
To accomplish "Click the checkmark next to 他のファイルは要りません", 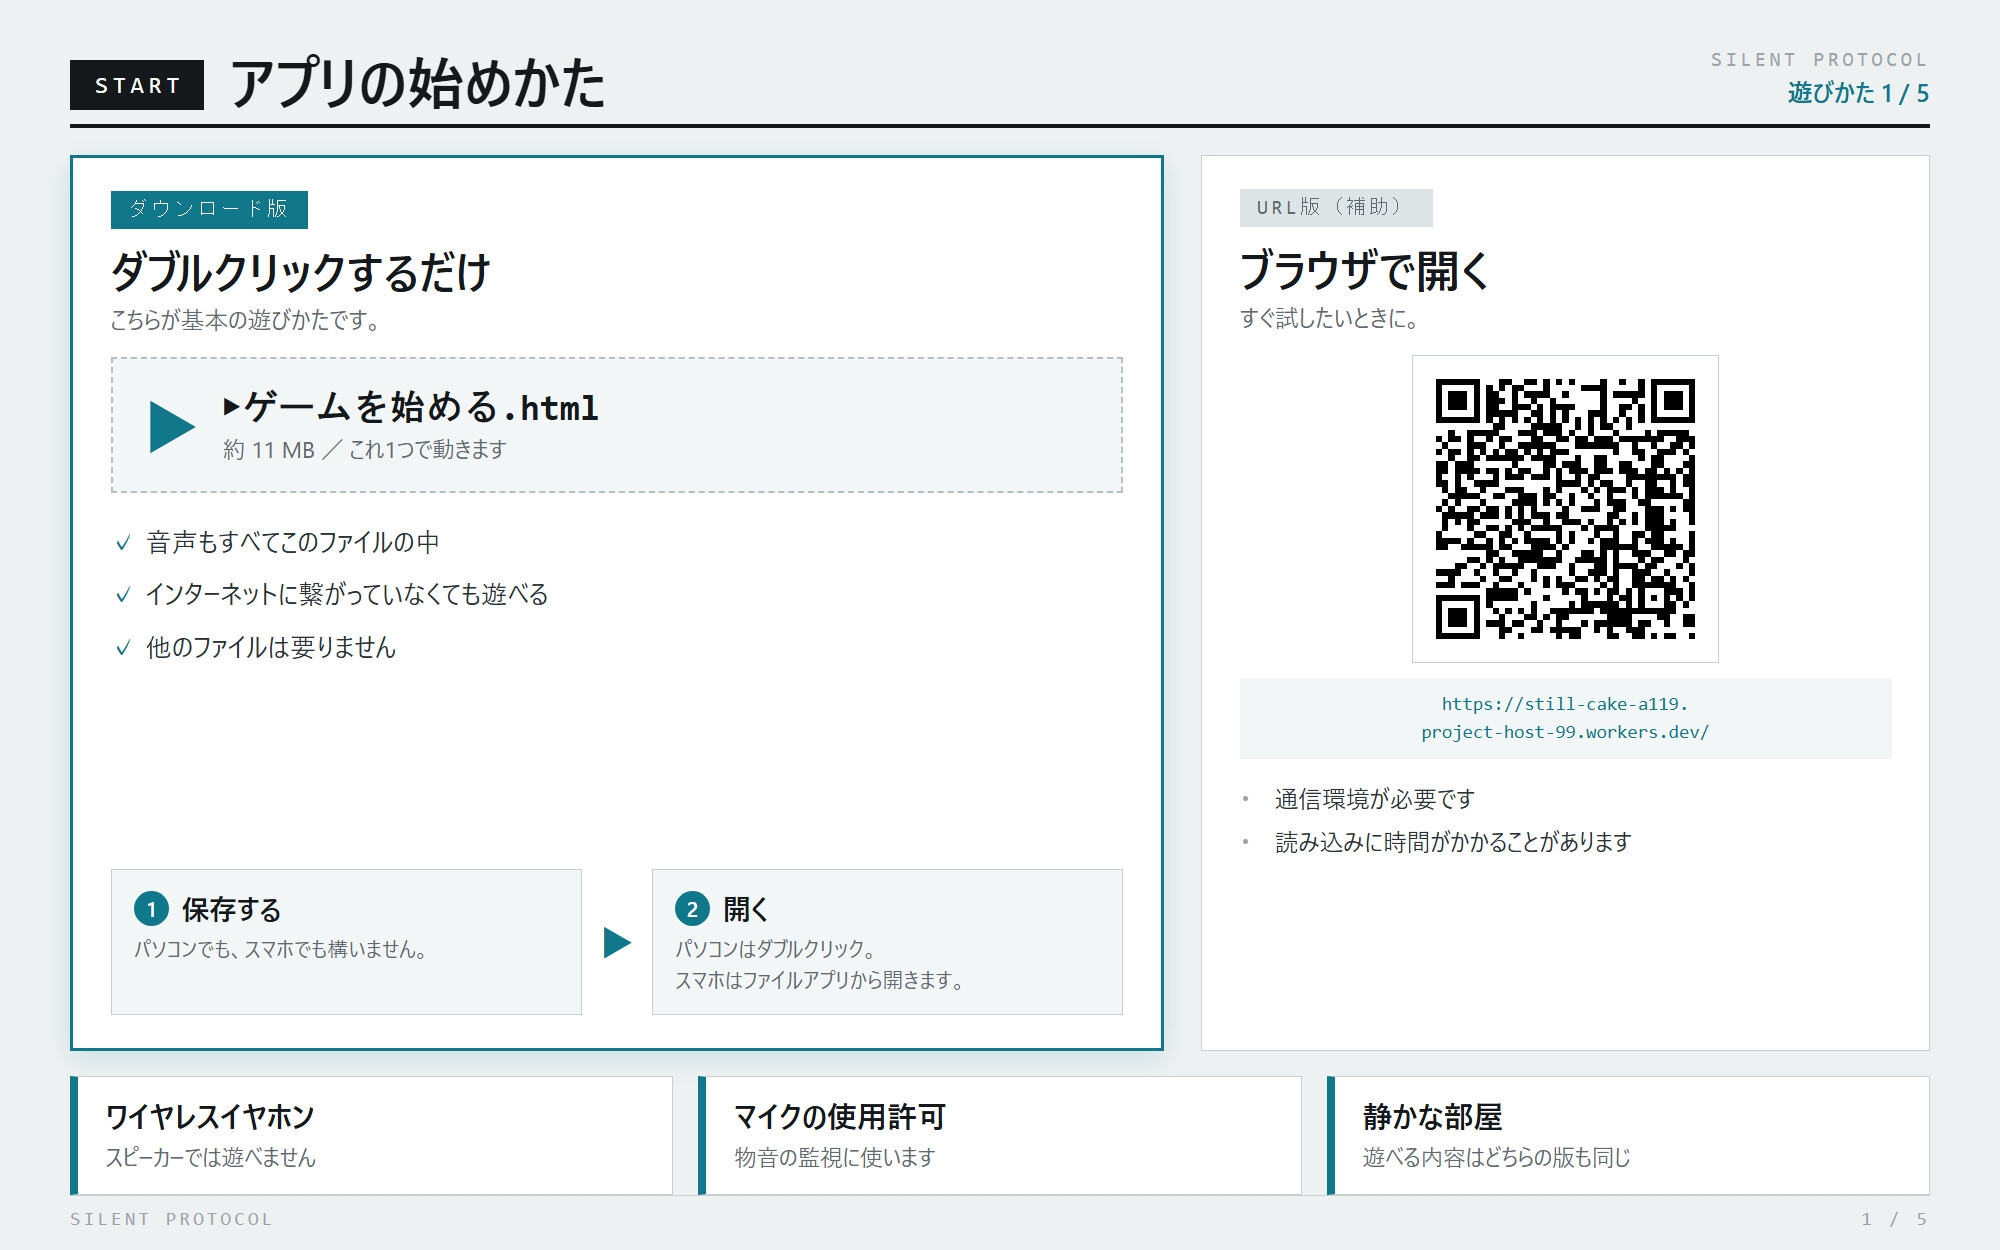I will coord(123,648).
